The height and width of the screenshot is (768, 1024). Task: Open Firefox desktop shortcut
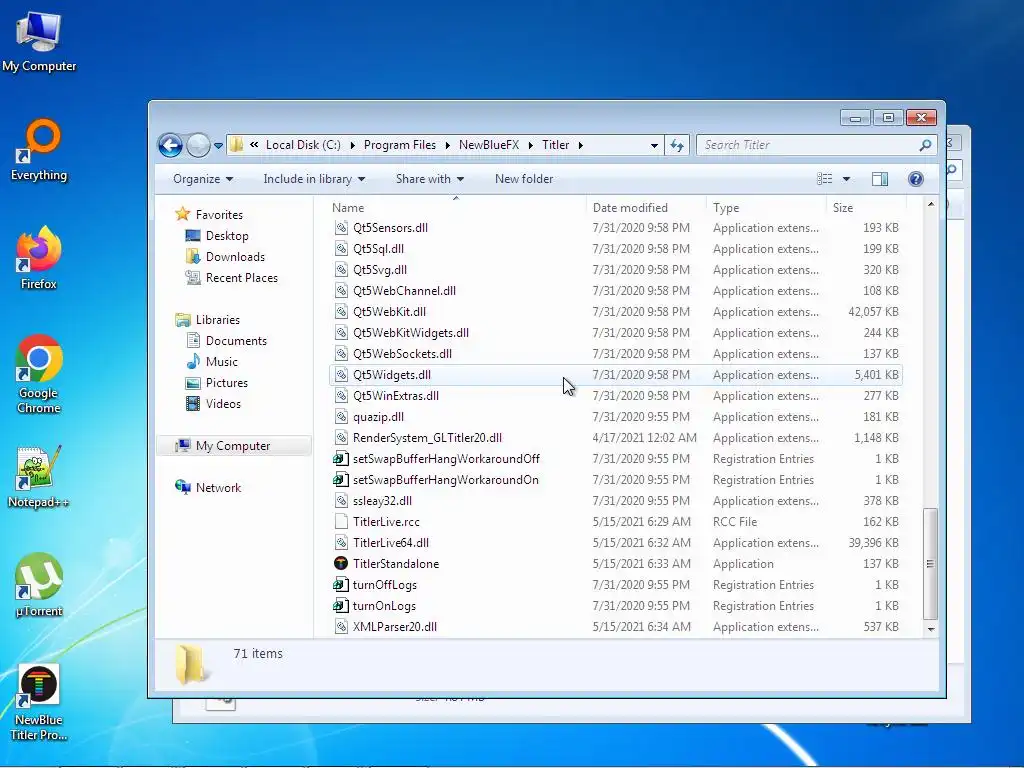pyautogui.click(x=39, y=258)
